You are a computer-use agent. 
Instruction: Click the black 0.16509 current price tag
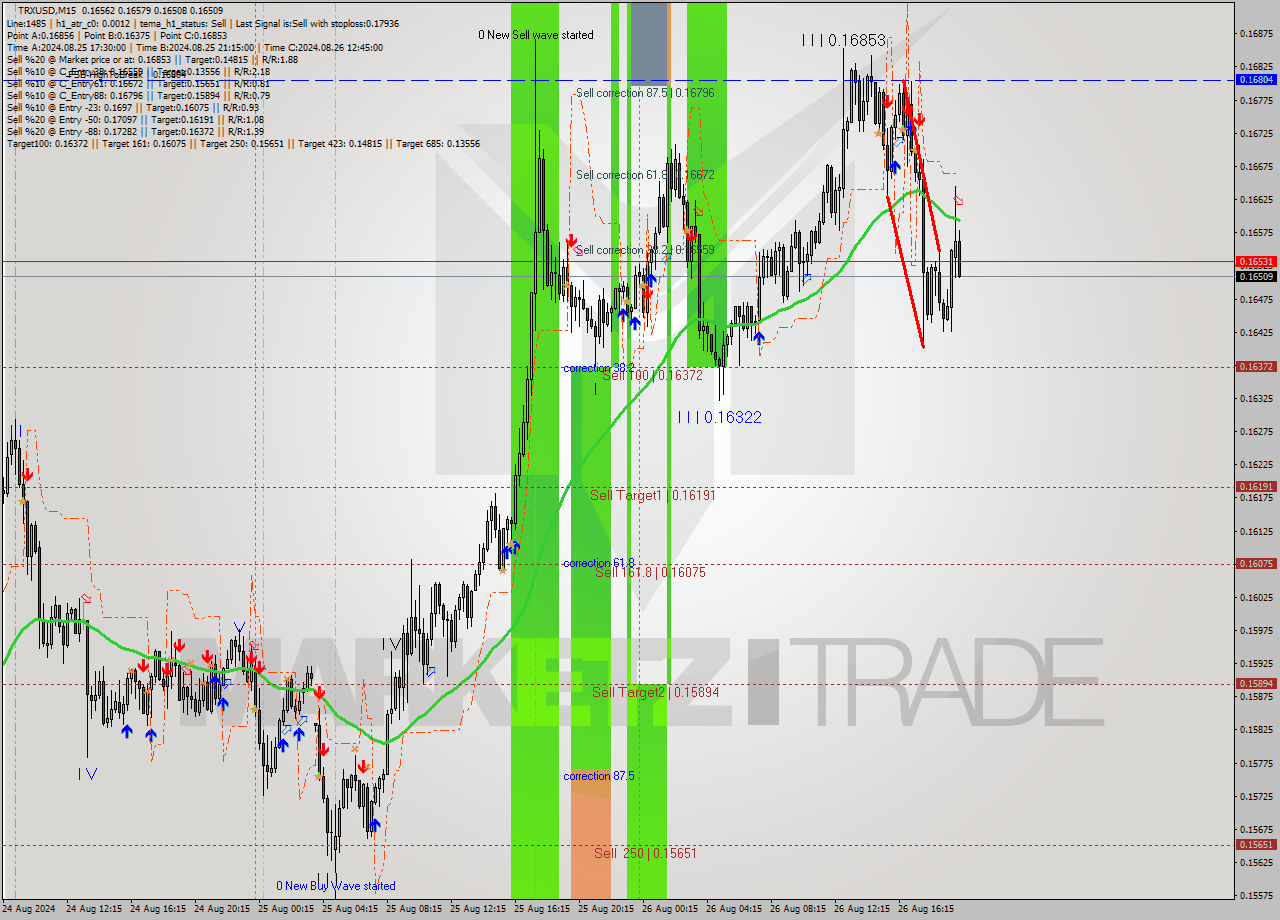pos(1256,276)
